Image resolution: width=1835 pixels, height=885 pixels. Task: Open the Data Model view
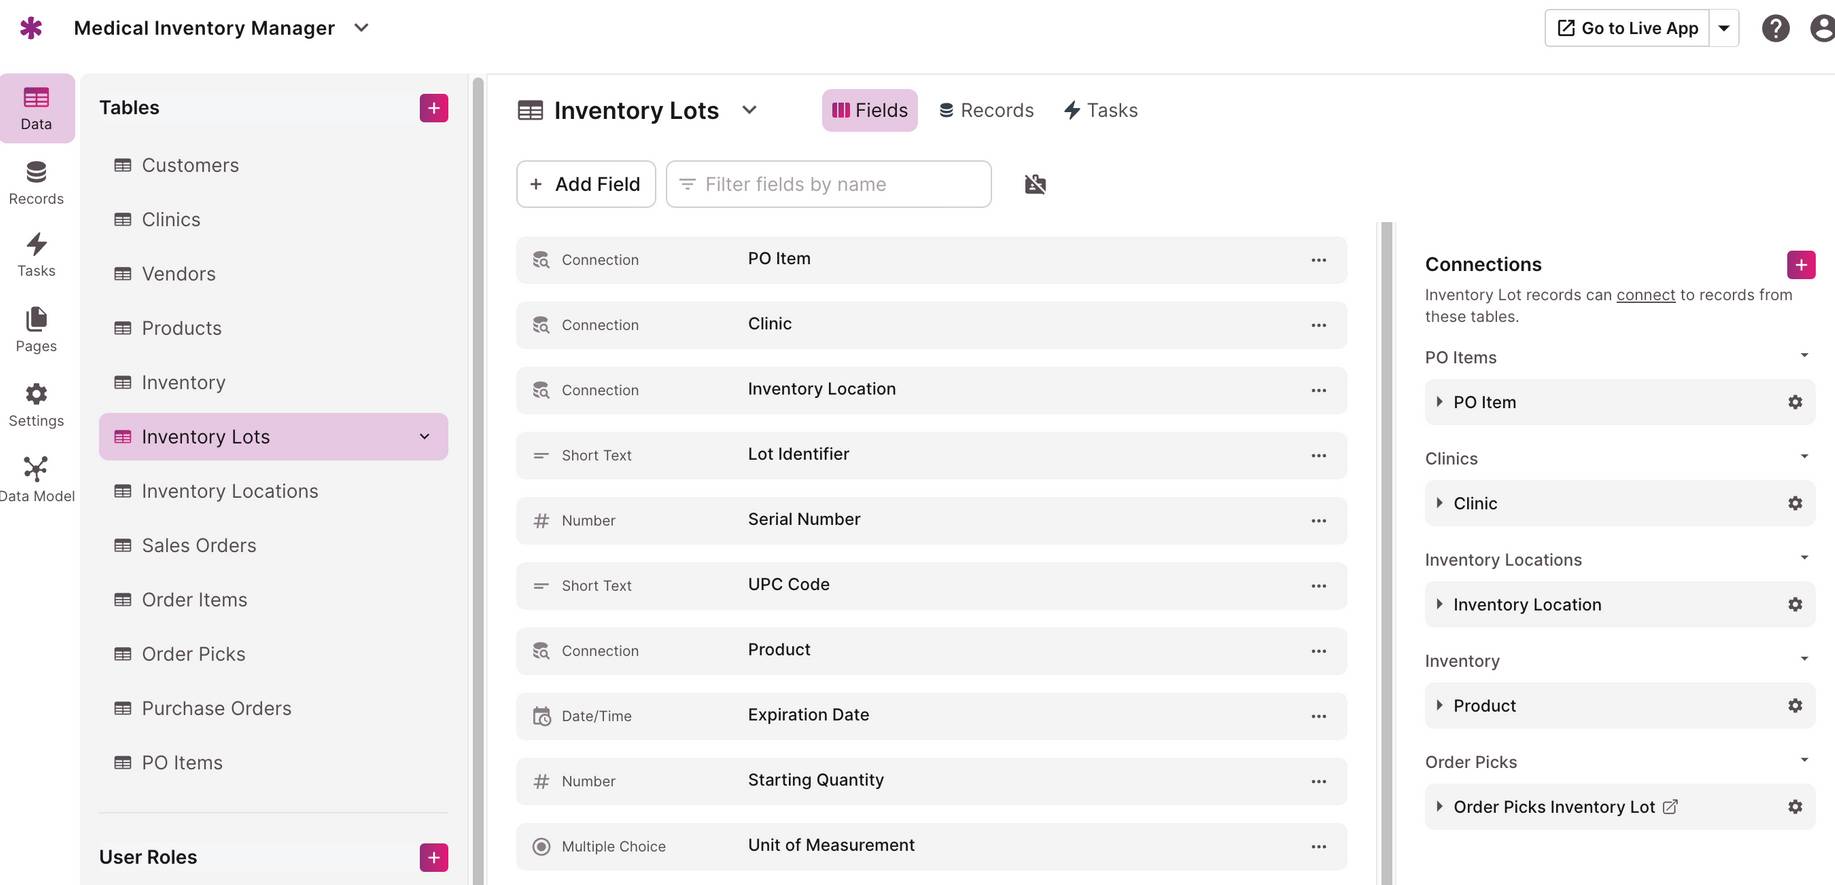[x=36, y=480]
